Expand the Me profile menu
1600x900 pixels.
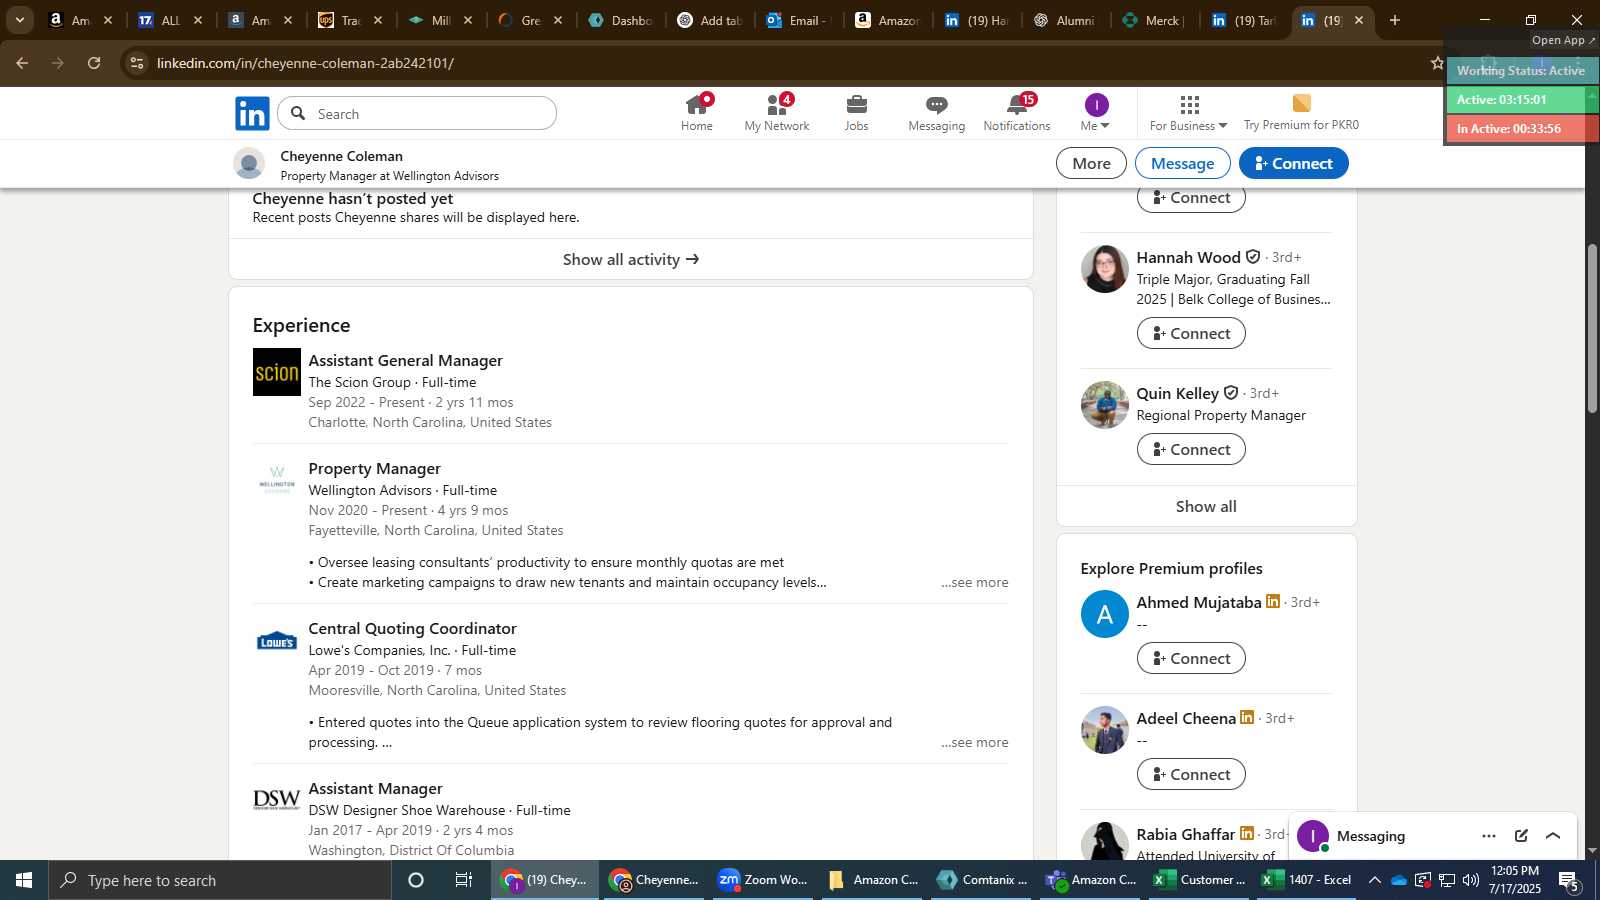point(1096,113)
